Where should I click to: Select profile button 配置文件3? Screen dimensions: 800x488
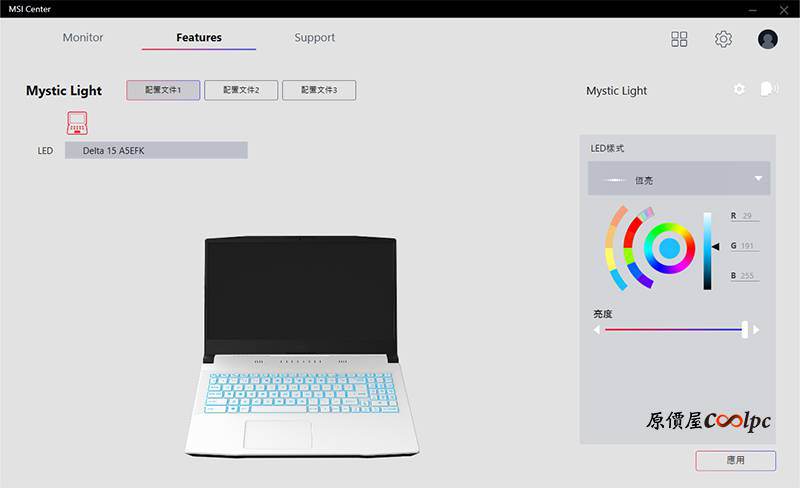coord(319,90)
